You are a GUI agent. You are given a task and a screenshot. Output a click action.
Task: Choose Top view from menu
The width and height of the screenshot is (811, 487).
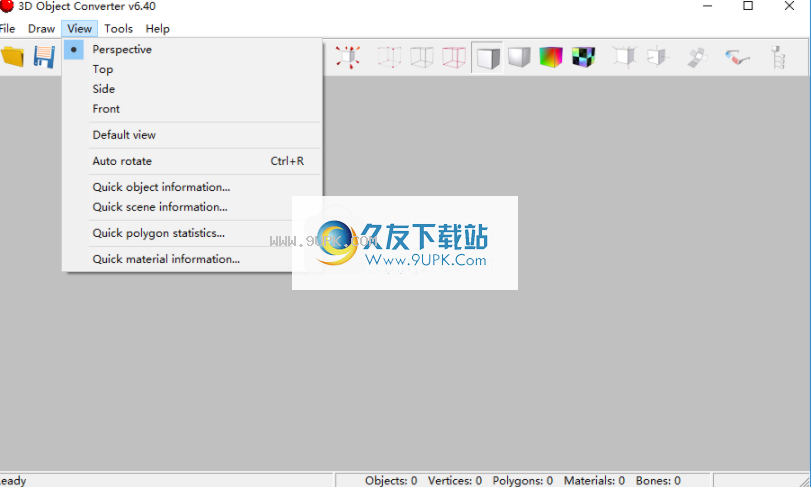tap(192, 69)
